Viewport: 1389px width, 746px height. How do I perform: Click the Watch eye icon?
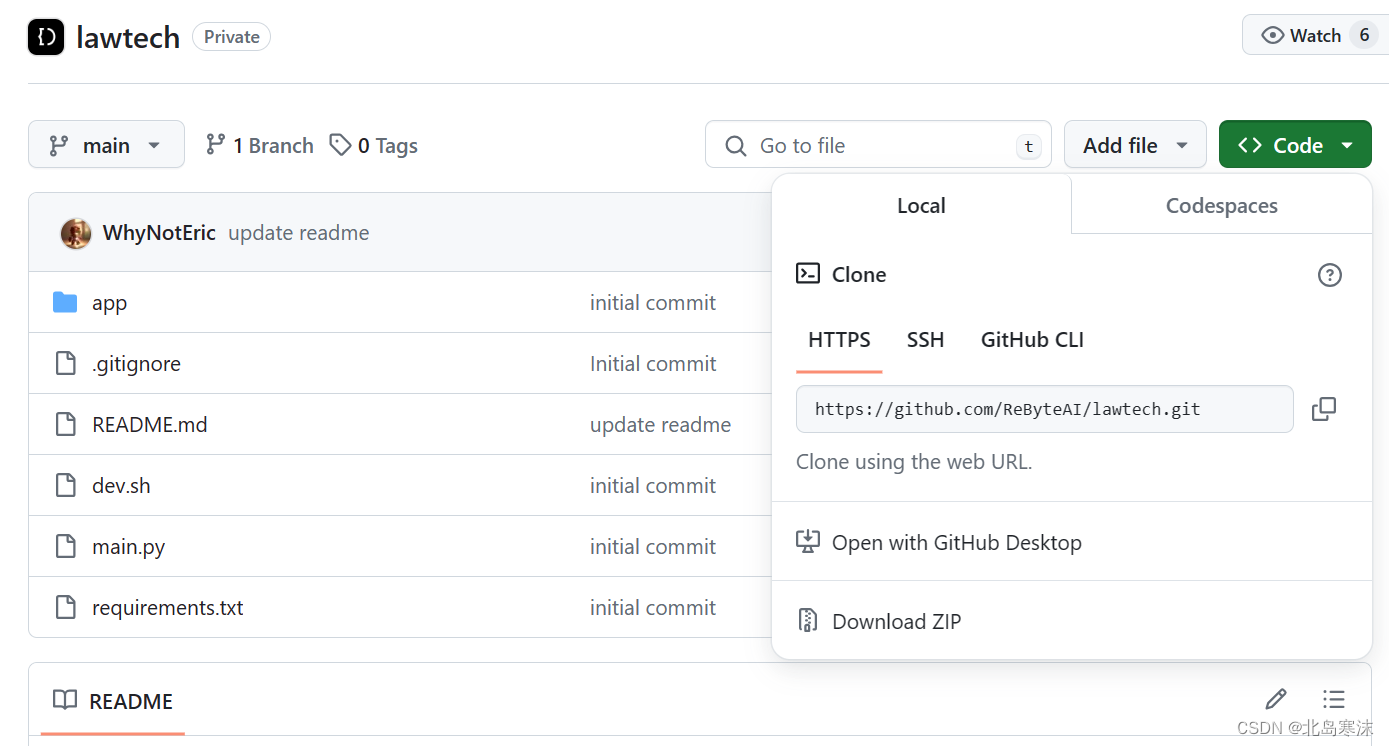pos(1272,35)
